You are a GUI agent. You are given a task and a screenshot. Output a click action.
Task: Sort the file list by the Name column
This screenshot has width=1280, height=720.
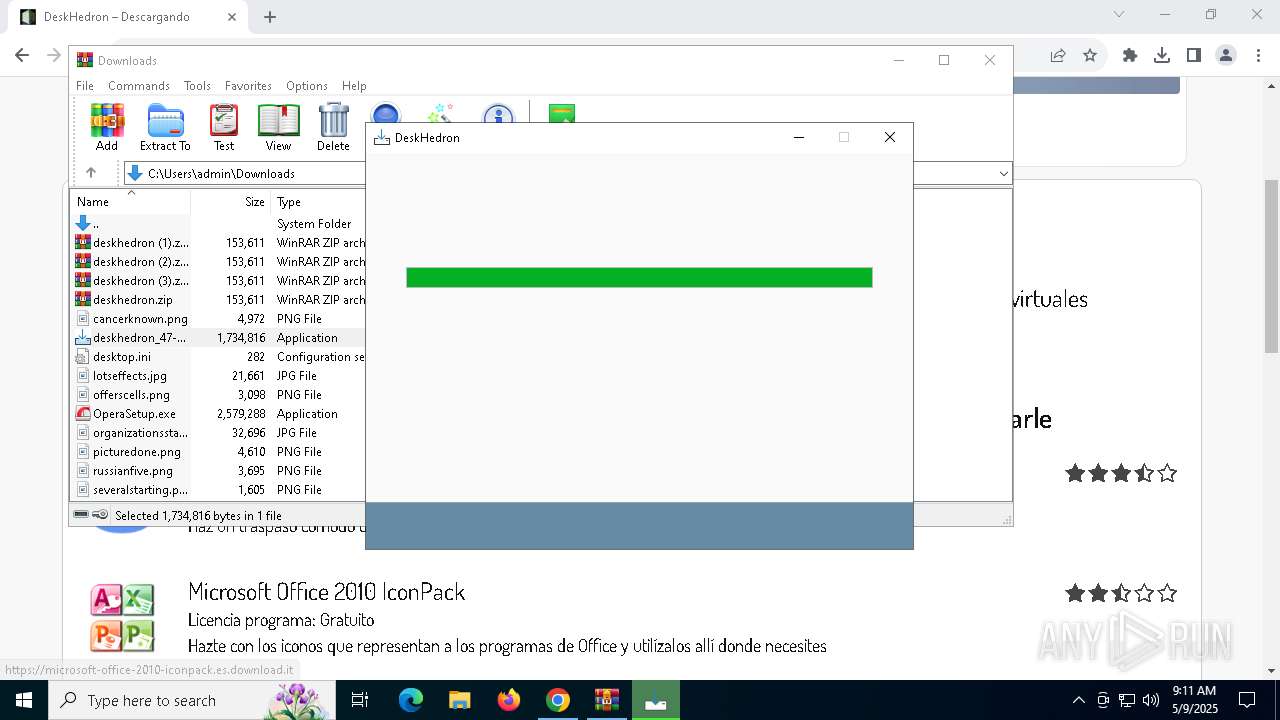[x=130, y=202]
